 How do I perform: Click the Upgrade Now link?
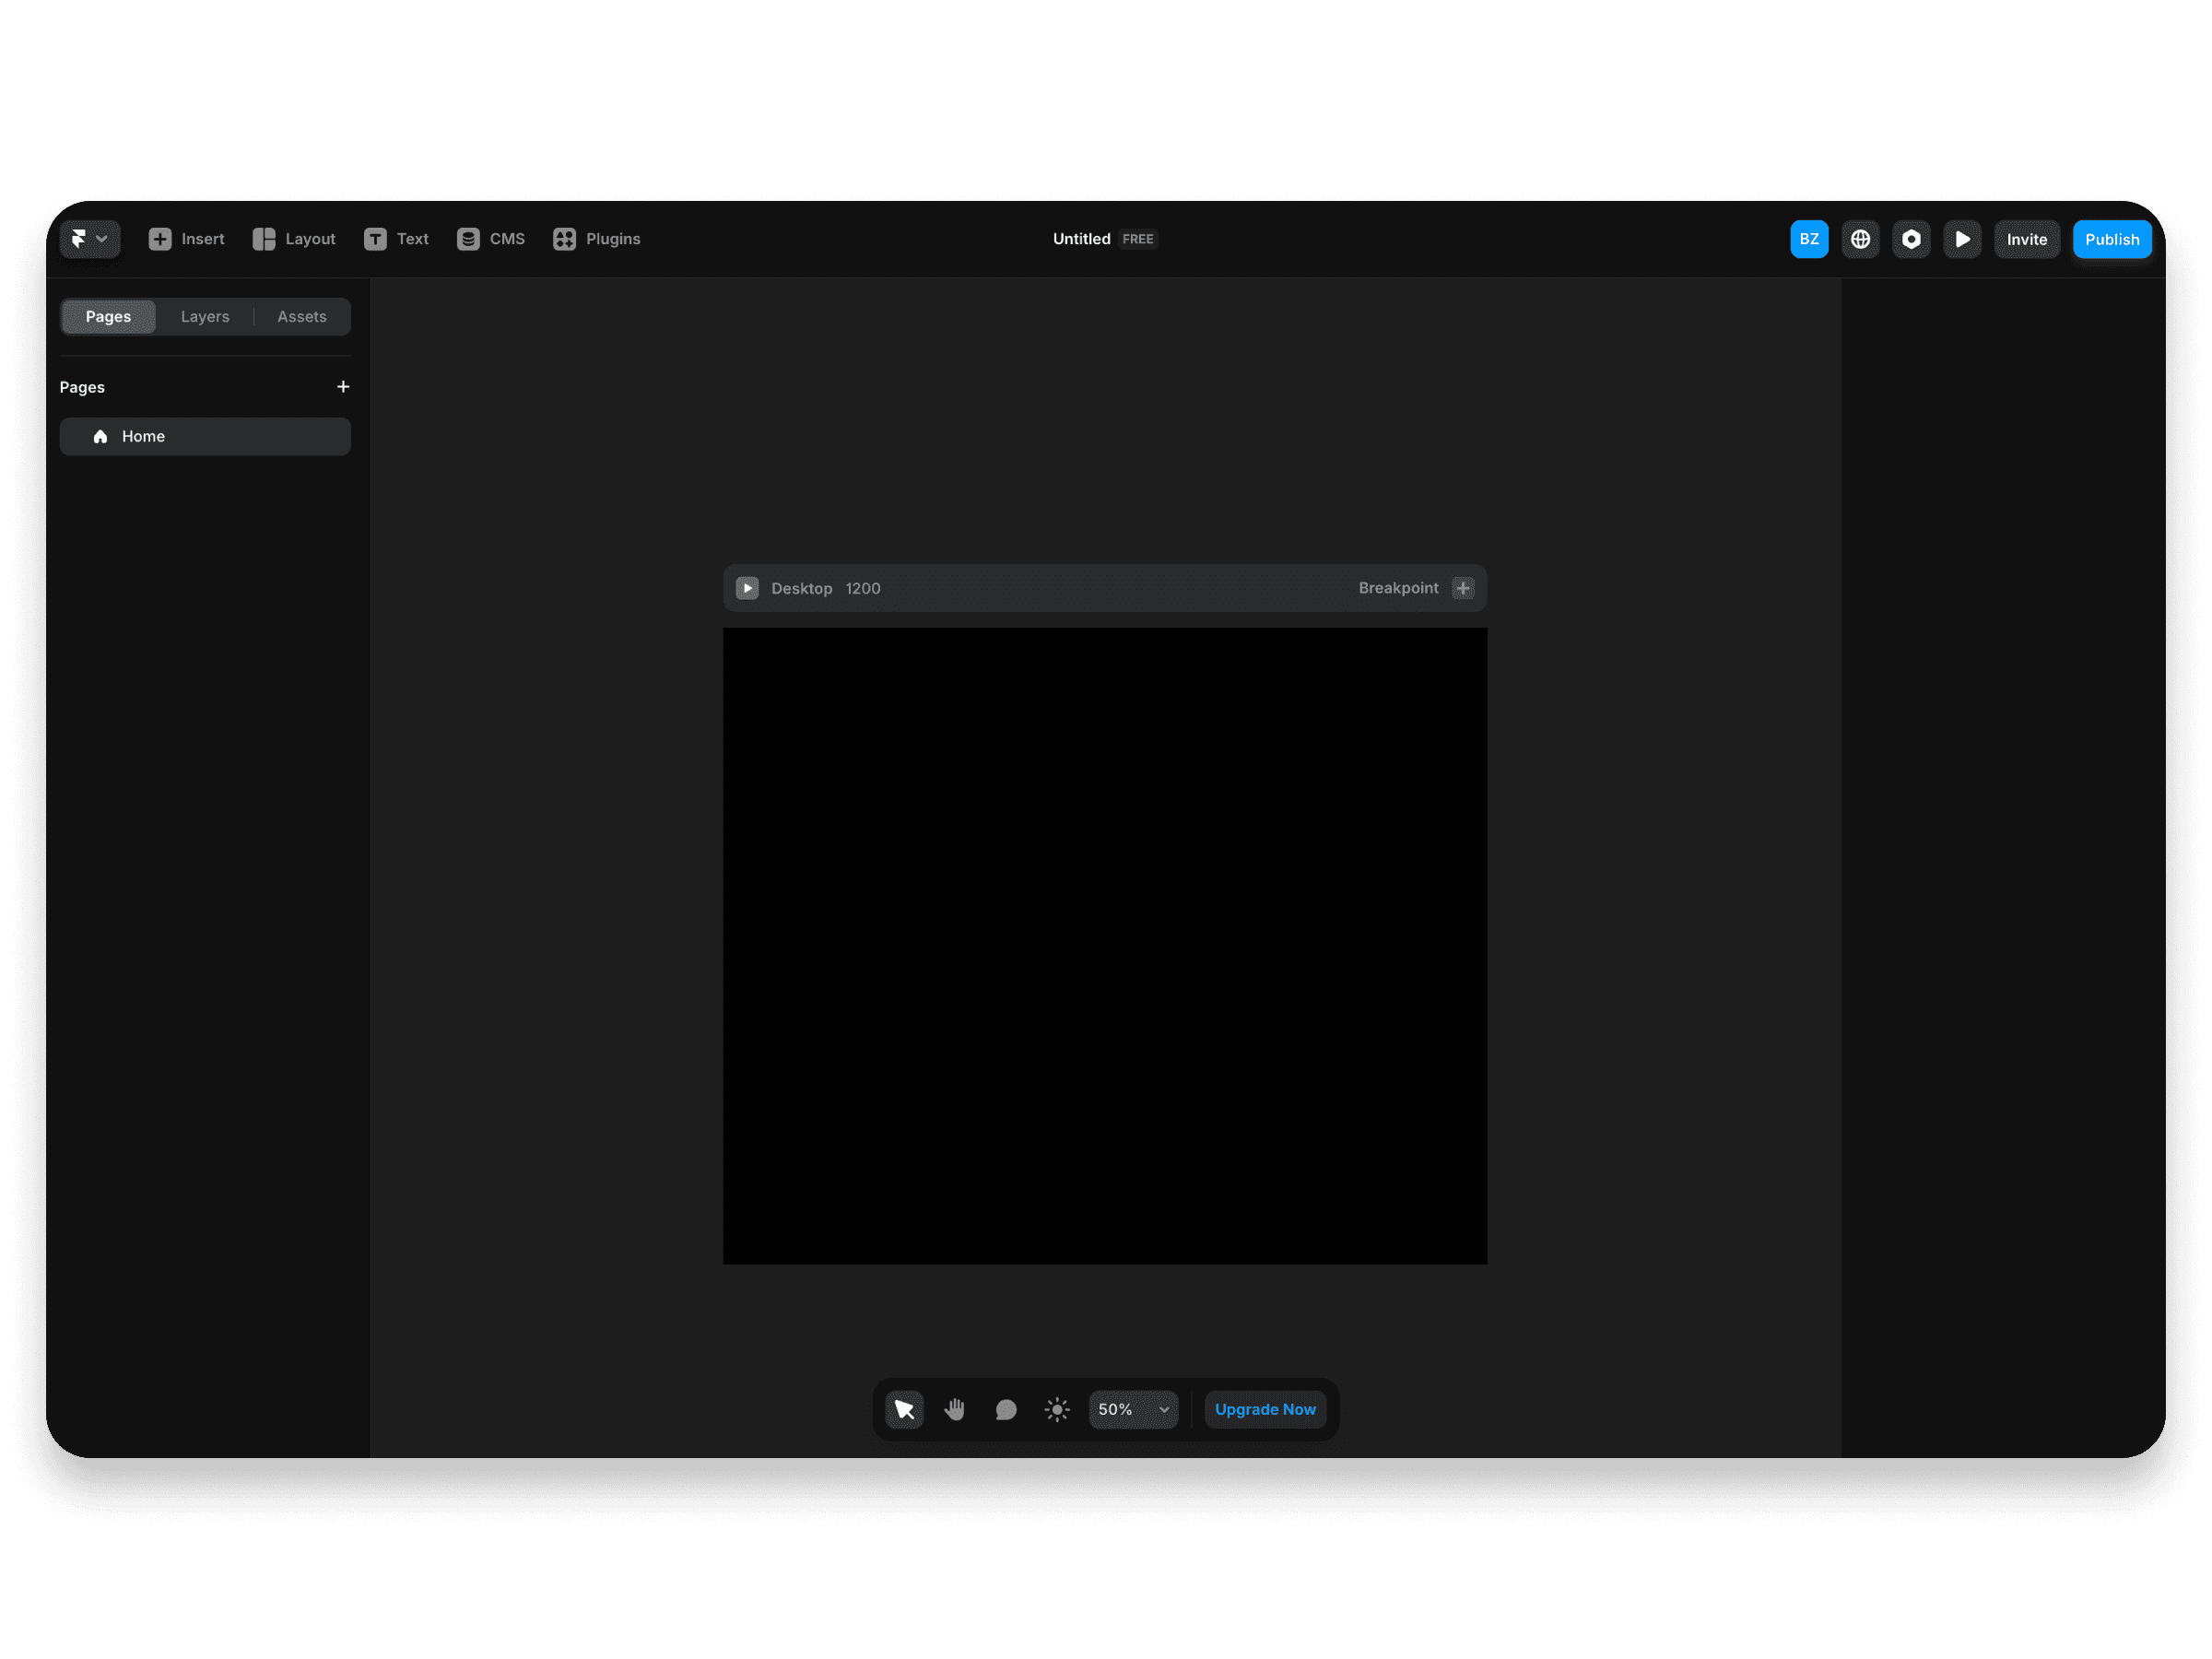[x=1265, y=1409]
